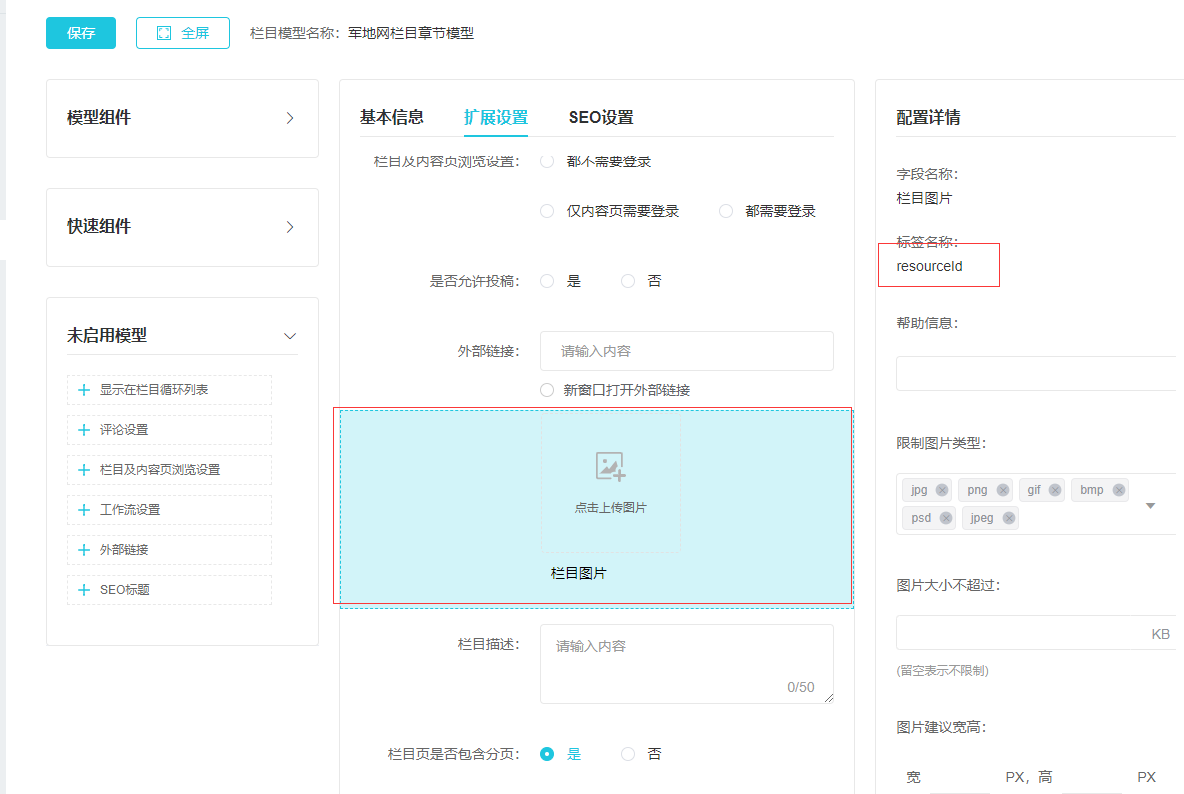Select 仅内容页需要登录 radio option
Screen dimensions: 1184x794
pyautogui.click(x=547, y=211)
